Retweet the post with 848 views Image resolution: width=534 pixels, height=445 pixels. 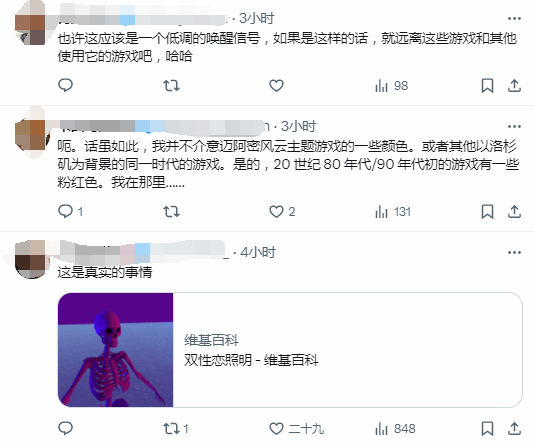[x=176, y=428]
